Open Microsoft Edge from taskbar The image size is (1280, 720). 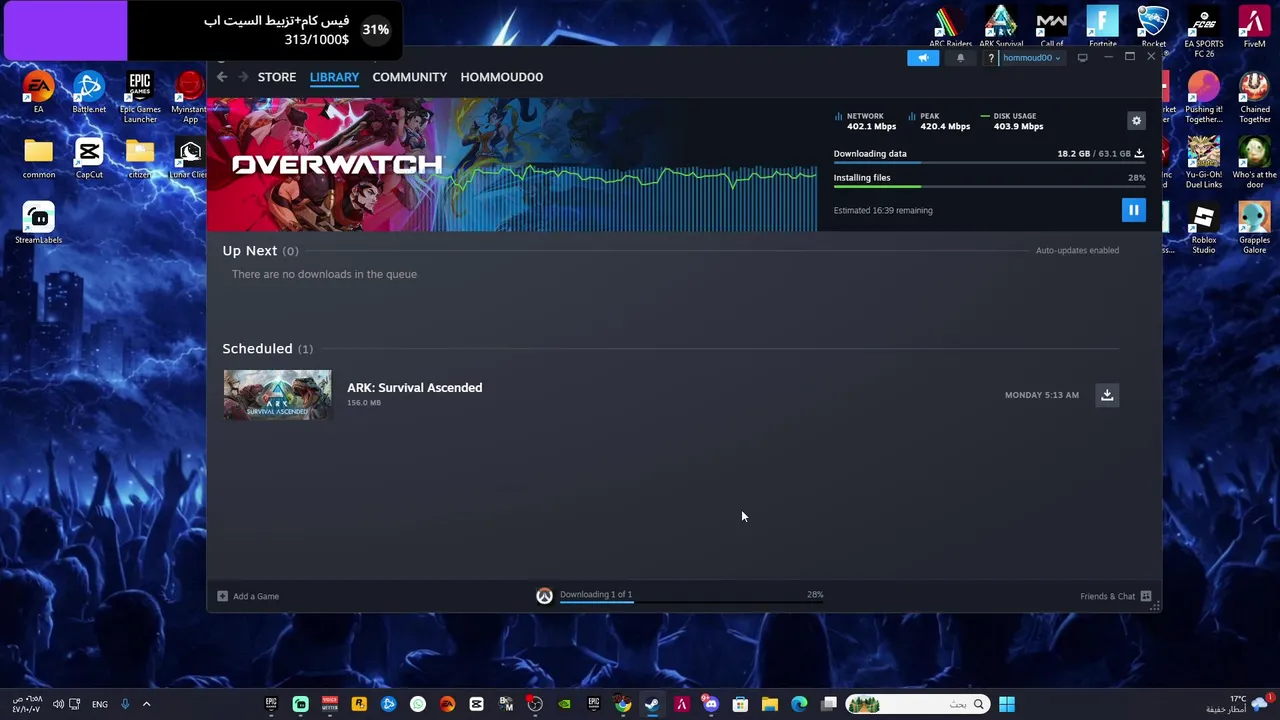point(799,704)
